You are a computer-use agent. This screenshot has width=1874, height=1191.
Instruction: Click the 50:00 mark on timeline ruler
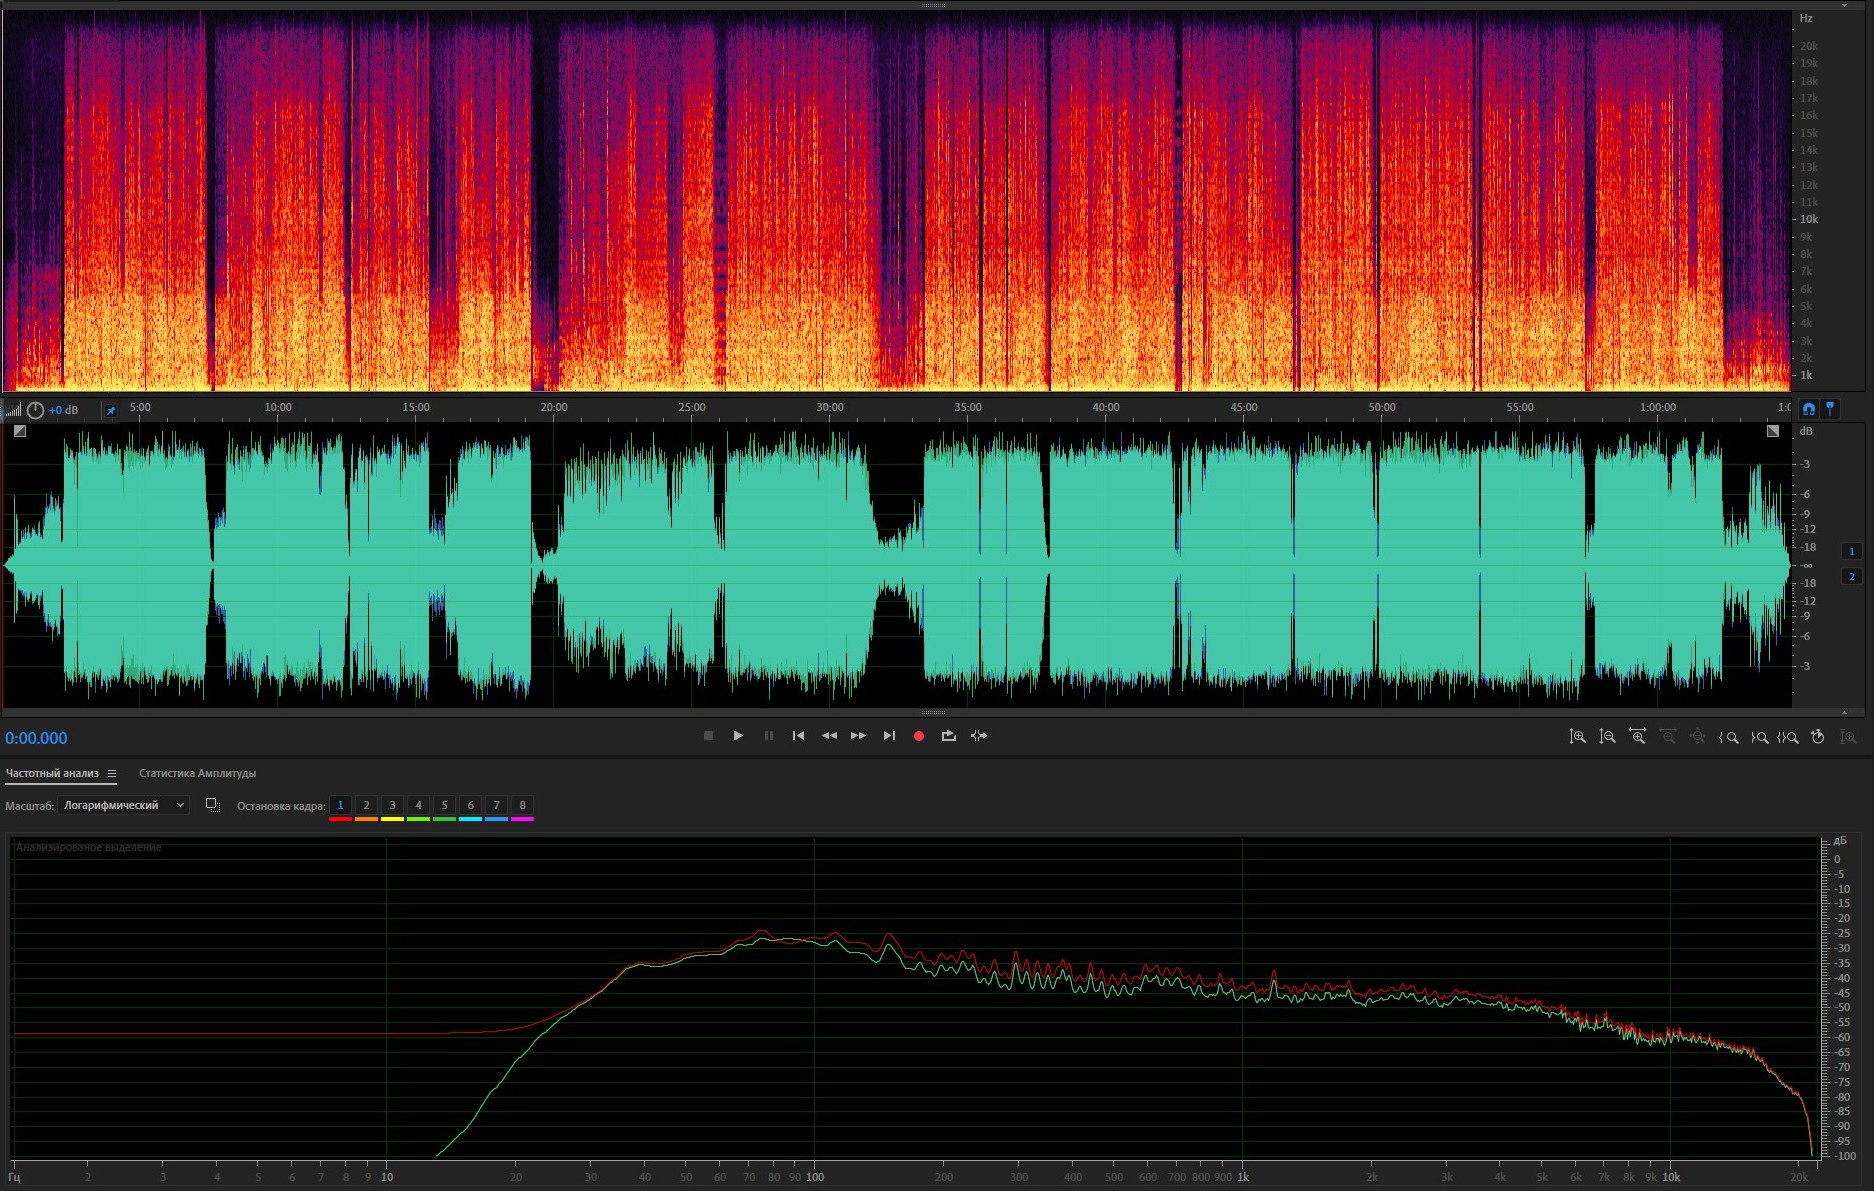click(1382, 407)
